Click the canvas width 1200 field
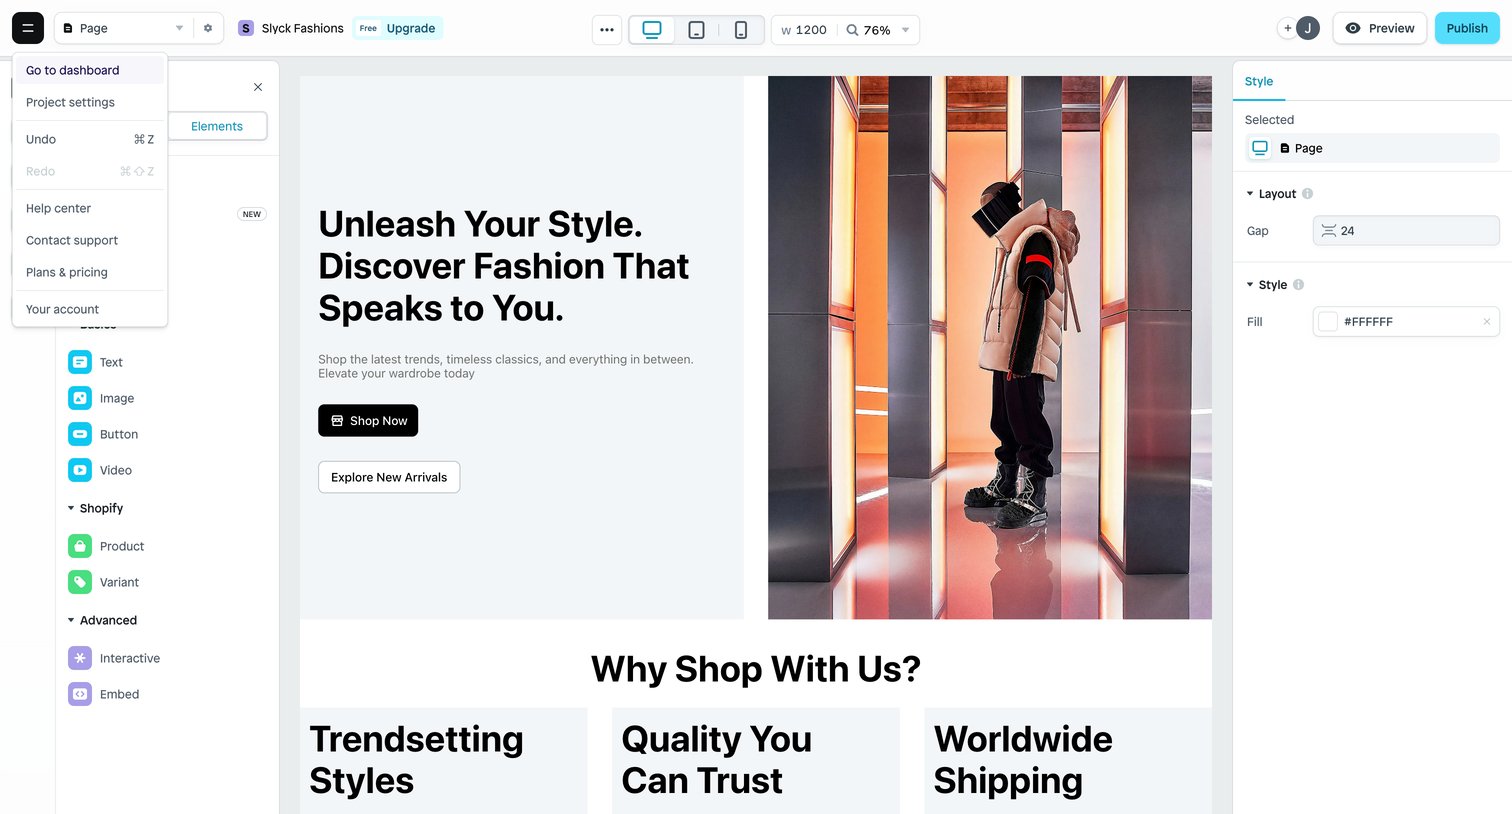 [x=805, y=30]
